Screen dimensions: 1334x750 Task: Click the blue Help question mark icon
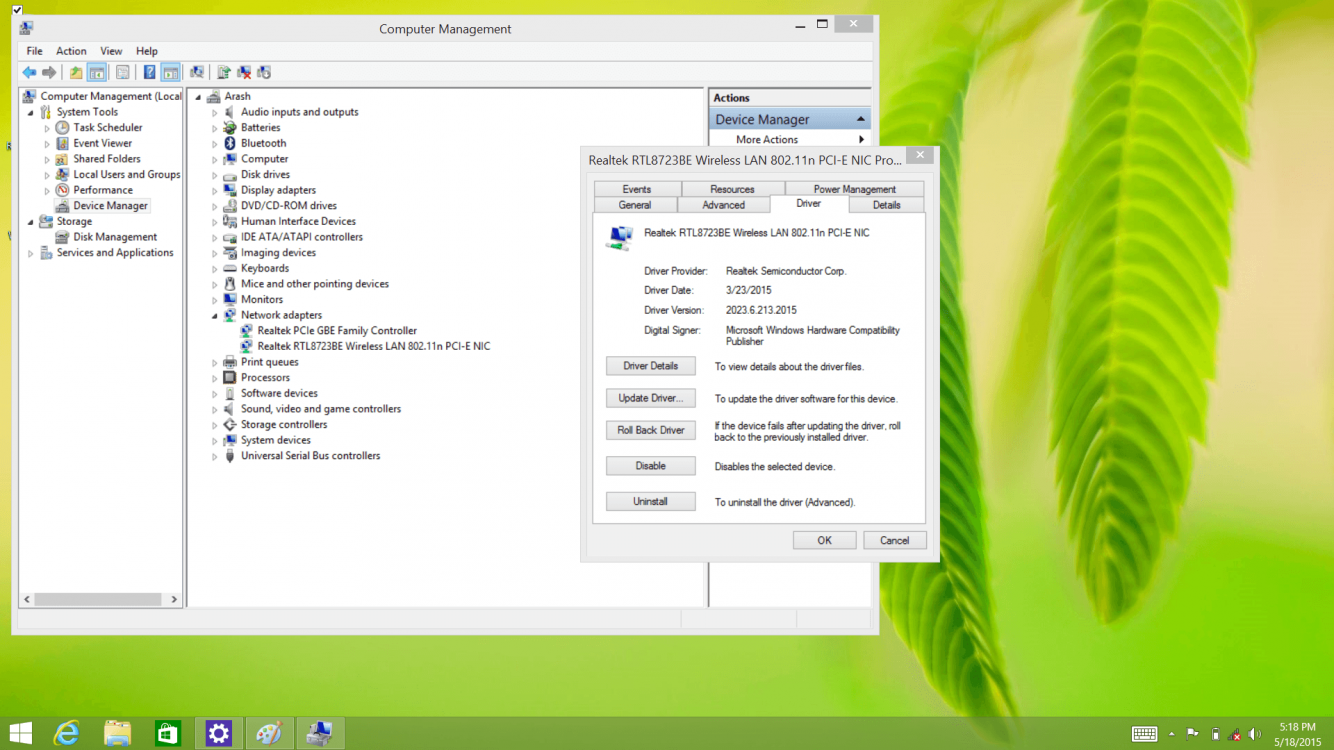pyautogui.click(x=149, y=72)
